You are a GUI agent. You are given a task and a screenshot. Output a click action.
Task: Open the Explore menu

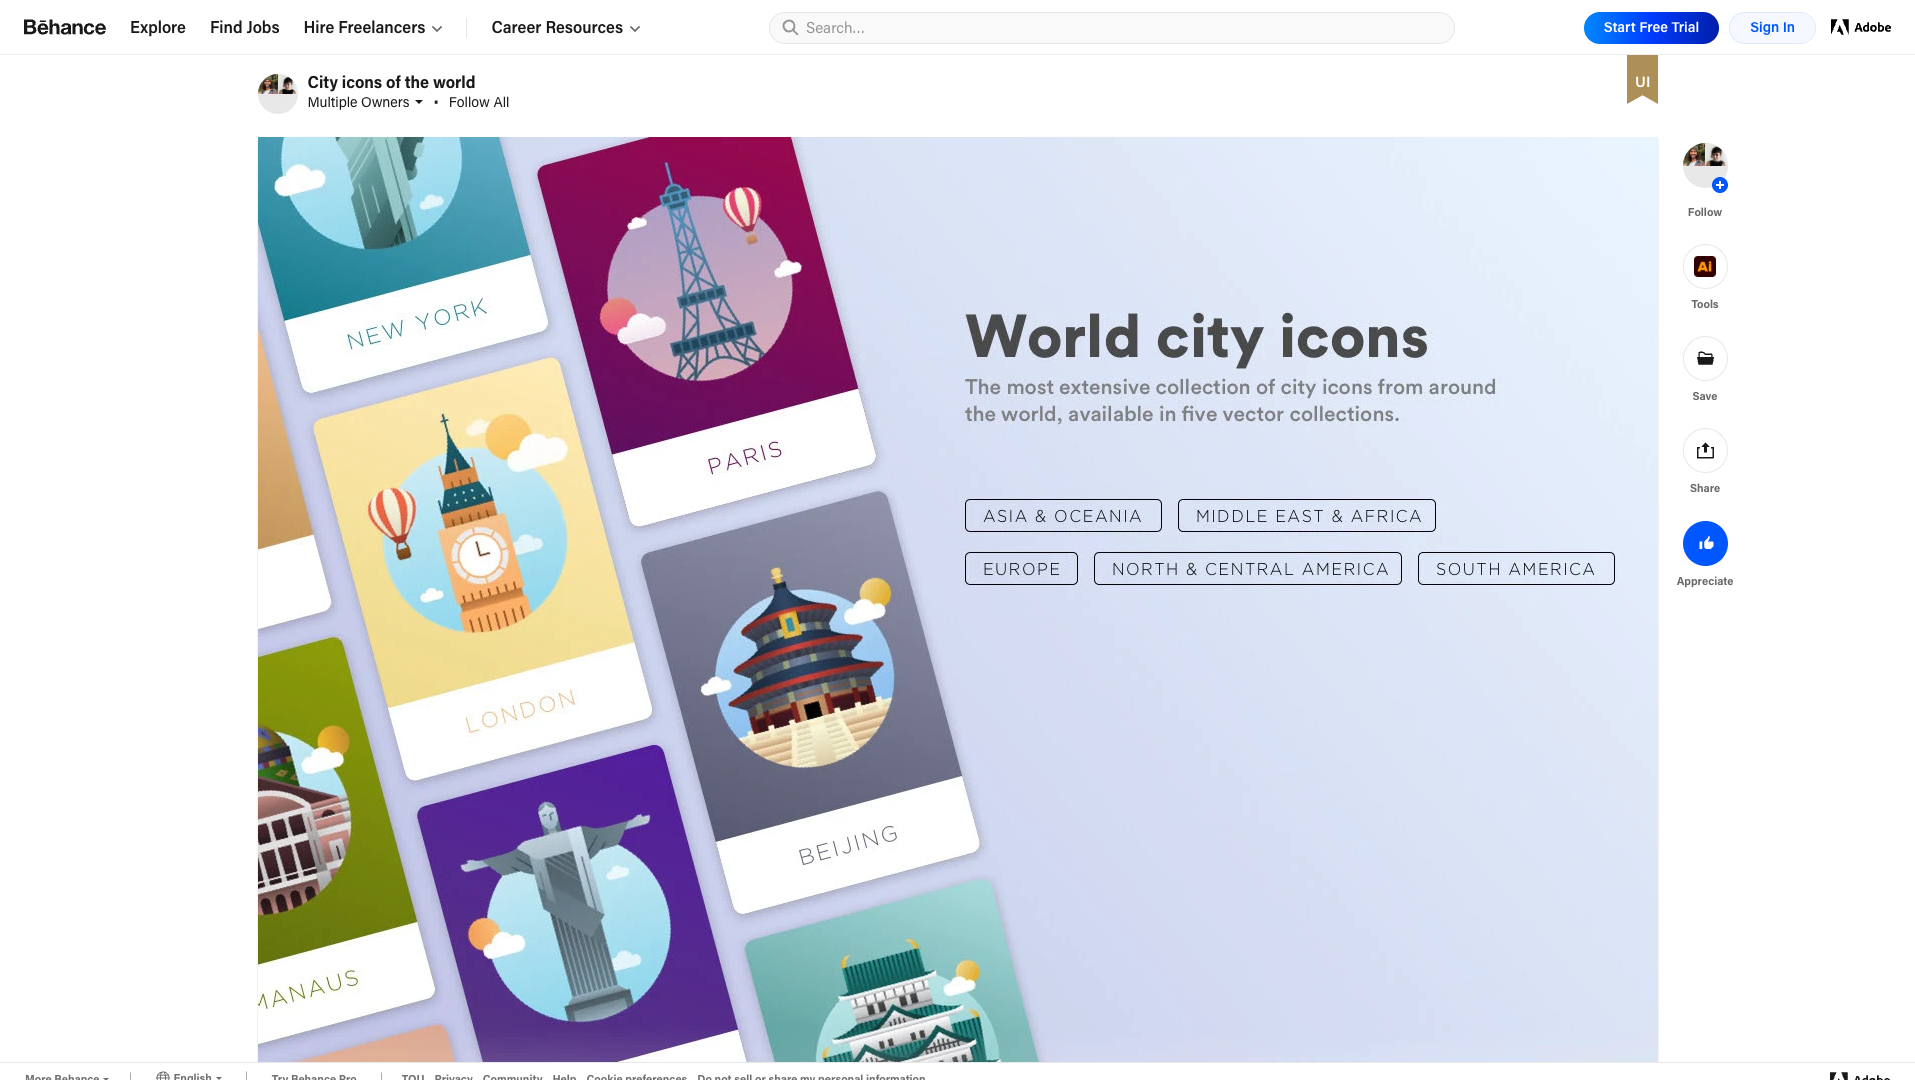click(x=157, y=27)
